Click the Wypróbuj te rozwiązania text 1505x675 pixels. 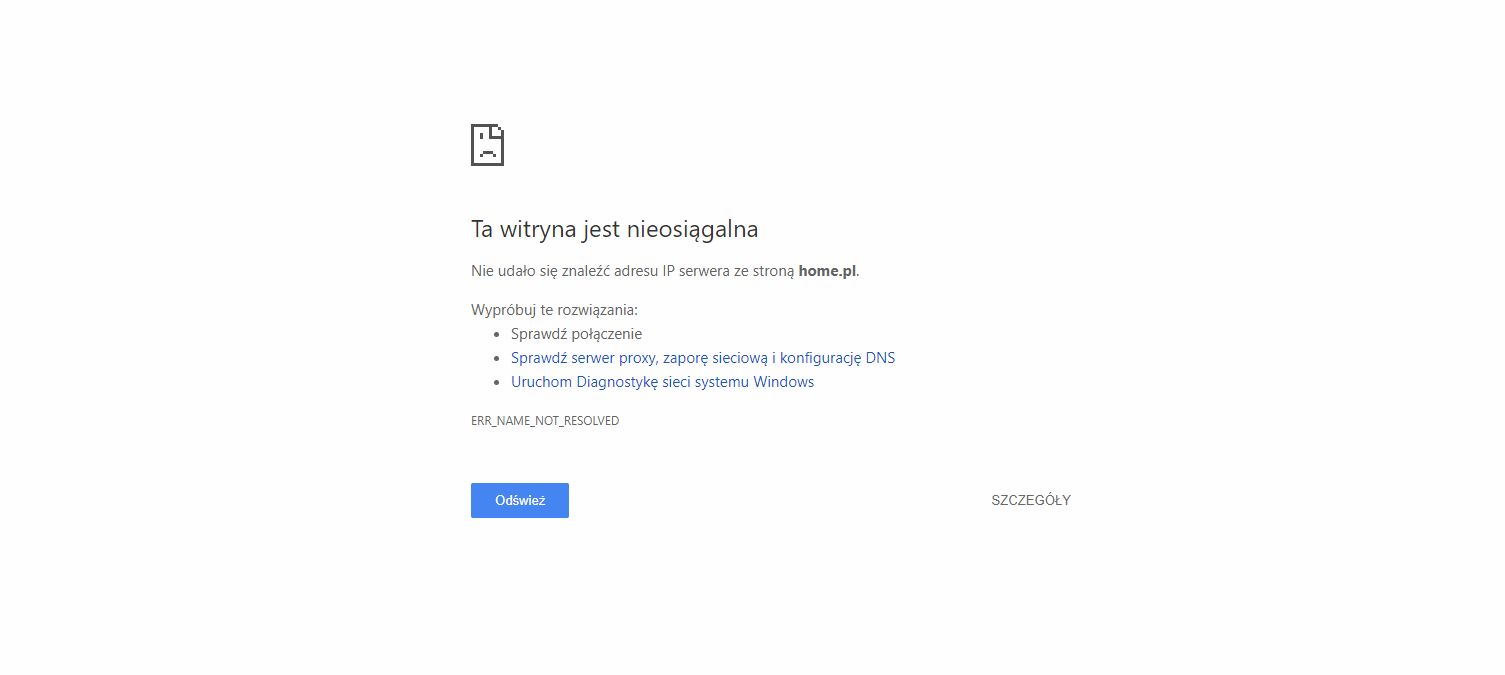[554, 310]
